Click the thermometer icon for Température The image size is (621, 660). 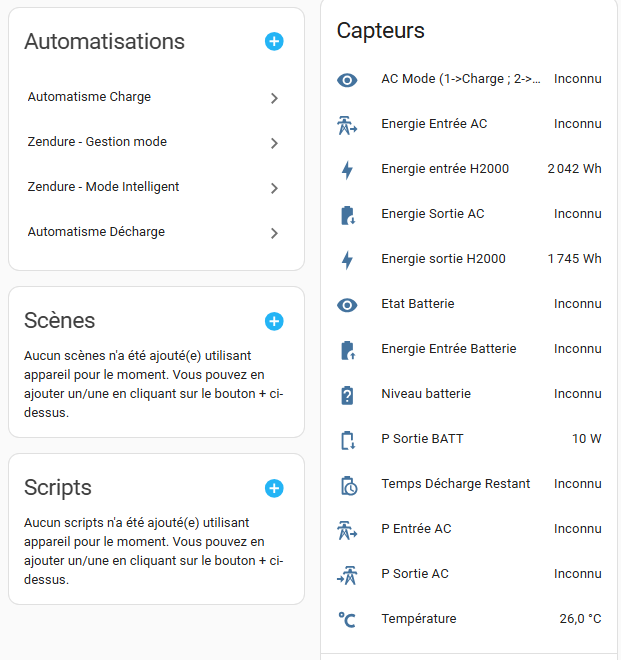point(347,620)
